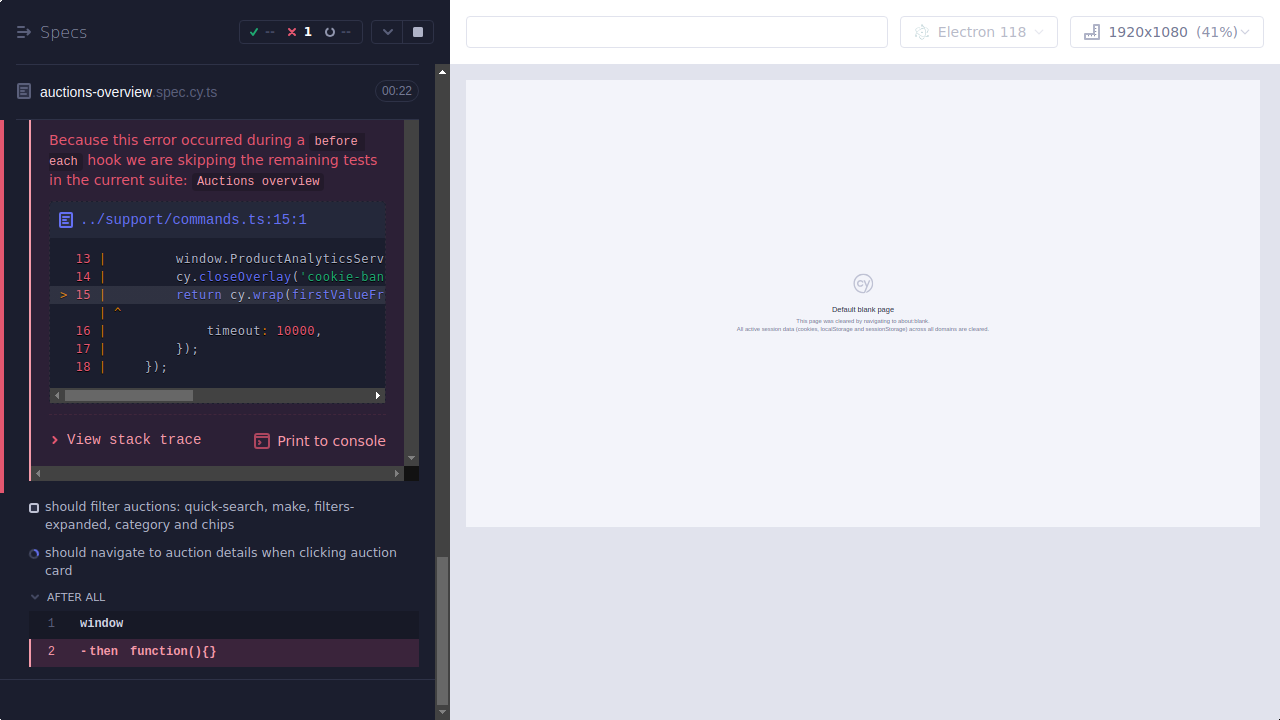Toggle the Specs list sidebar
Screen dimensions: 1280x720
coord(24,31)
